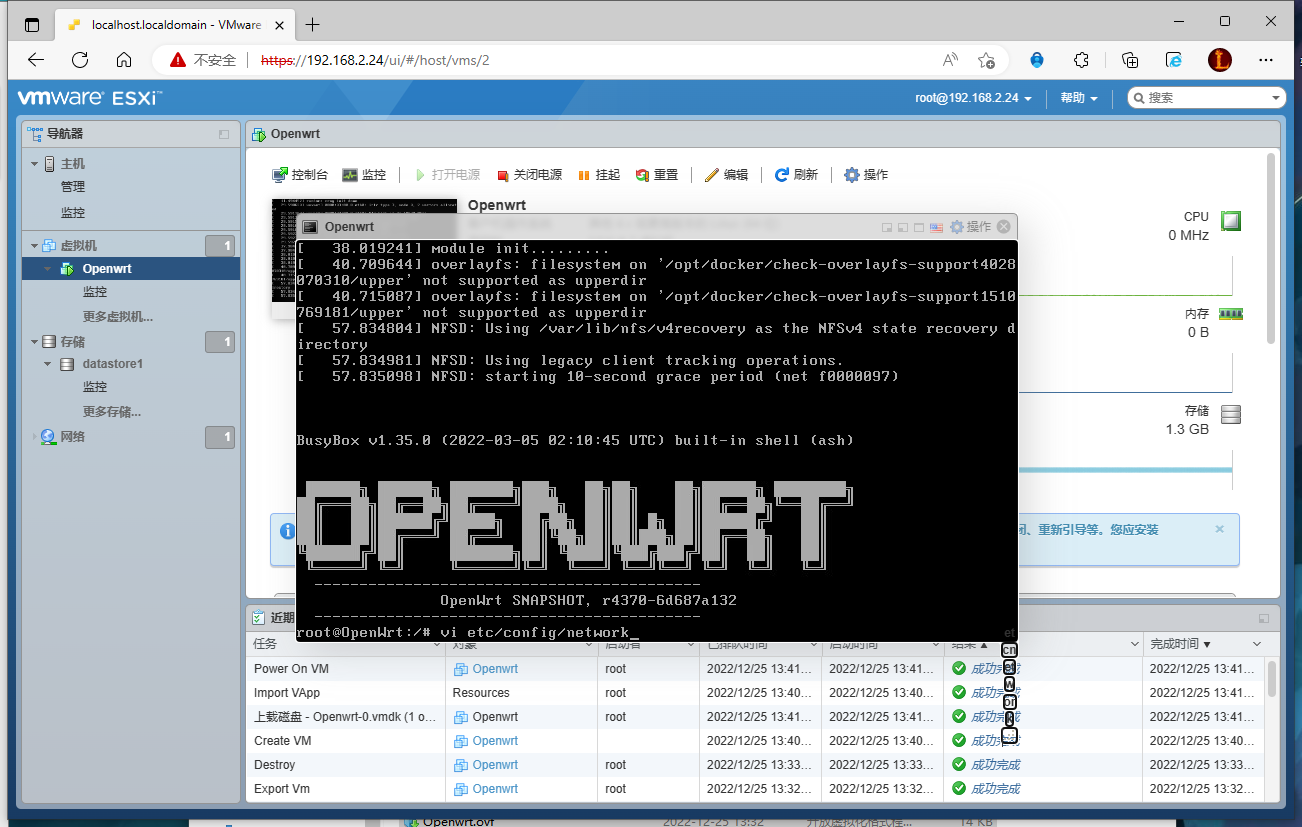
Task: Click the 任务 column header
Action: pos(346,645)
